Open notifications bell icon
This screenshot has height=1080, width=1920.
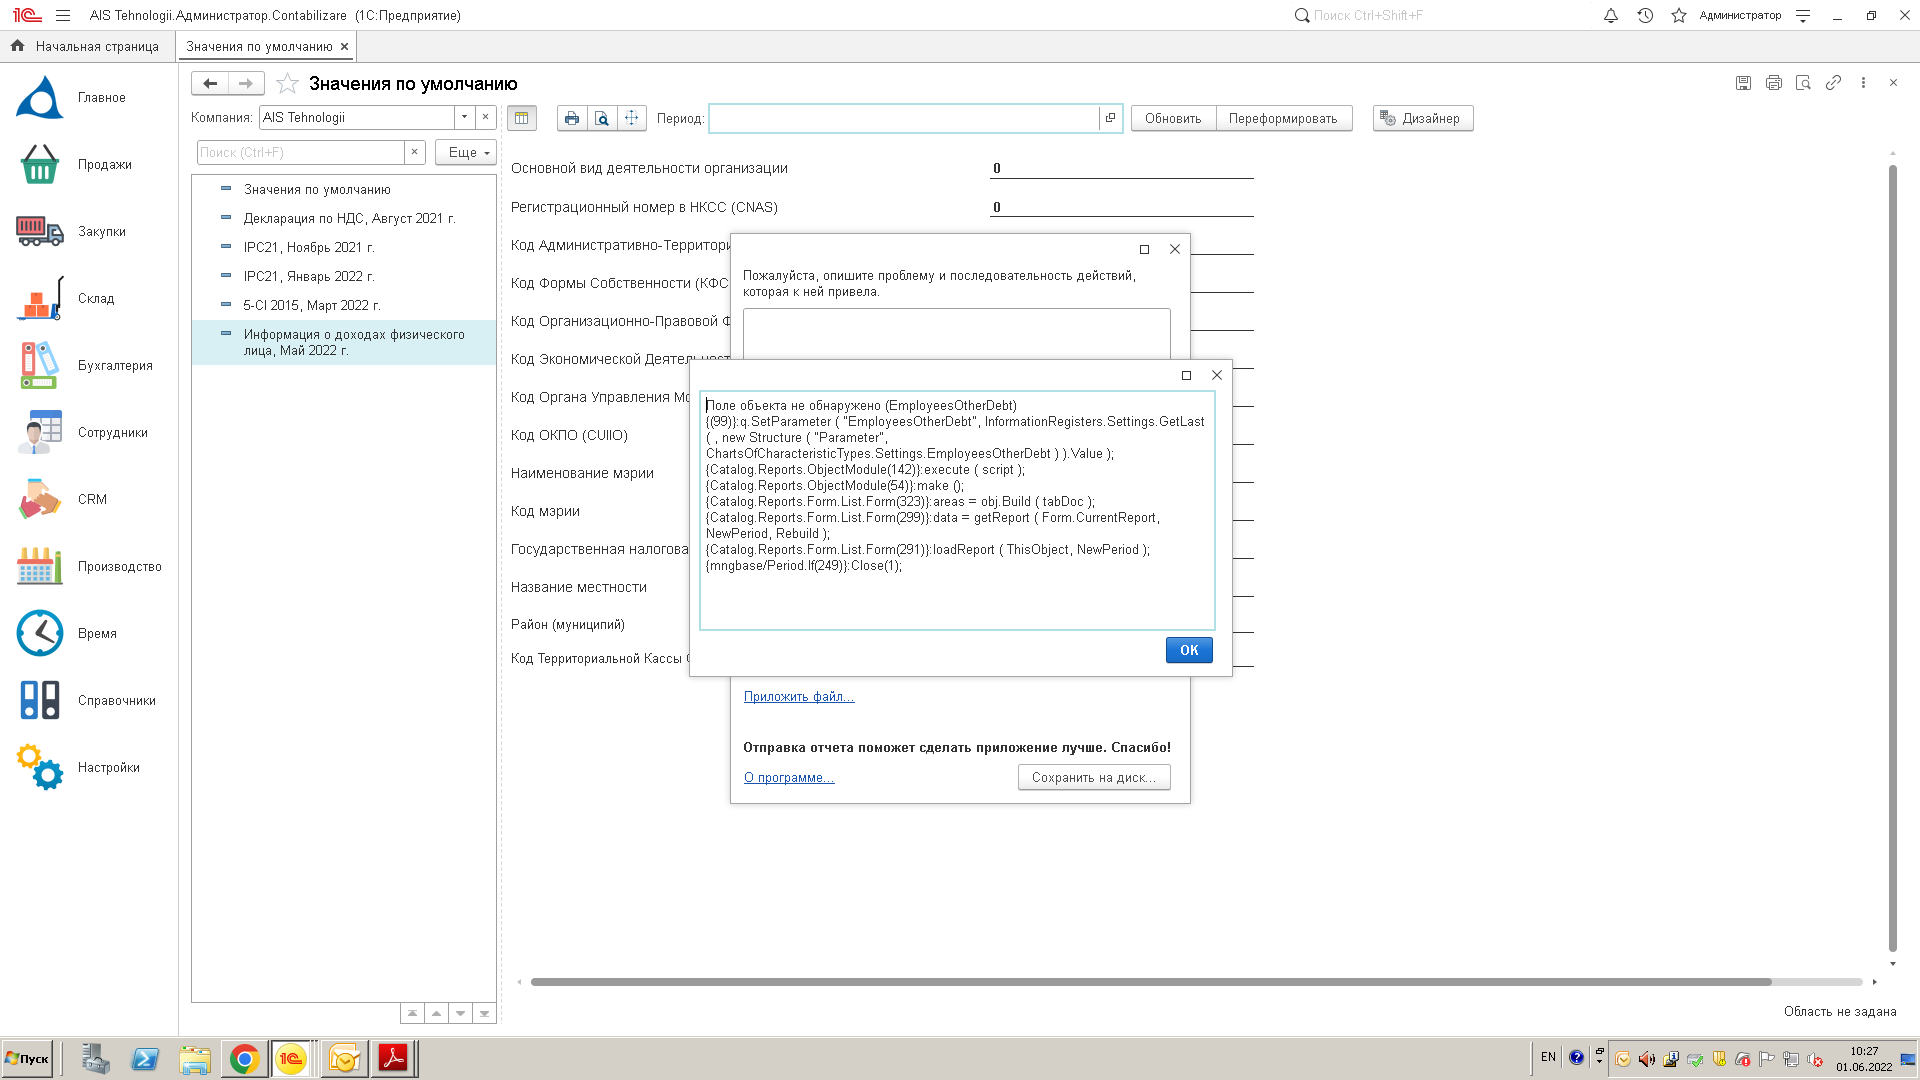[x=1610, y=15]
